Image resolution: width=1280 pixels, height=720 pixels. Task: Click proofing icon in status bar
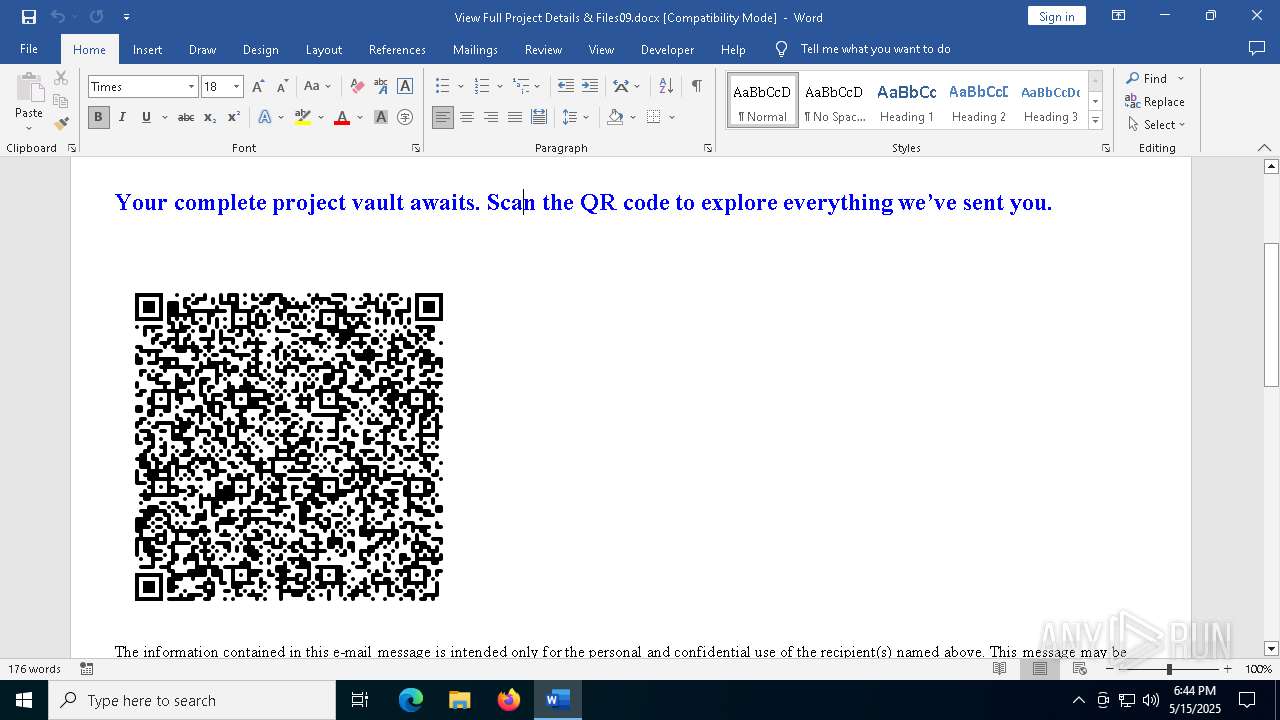coord(87,669)
